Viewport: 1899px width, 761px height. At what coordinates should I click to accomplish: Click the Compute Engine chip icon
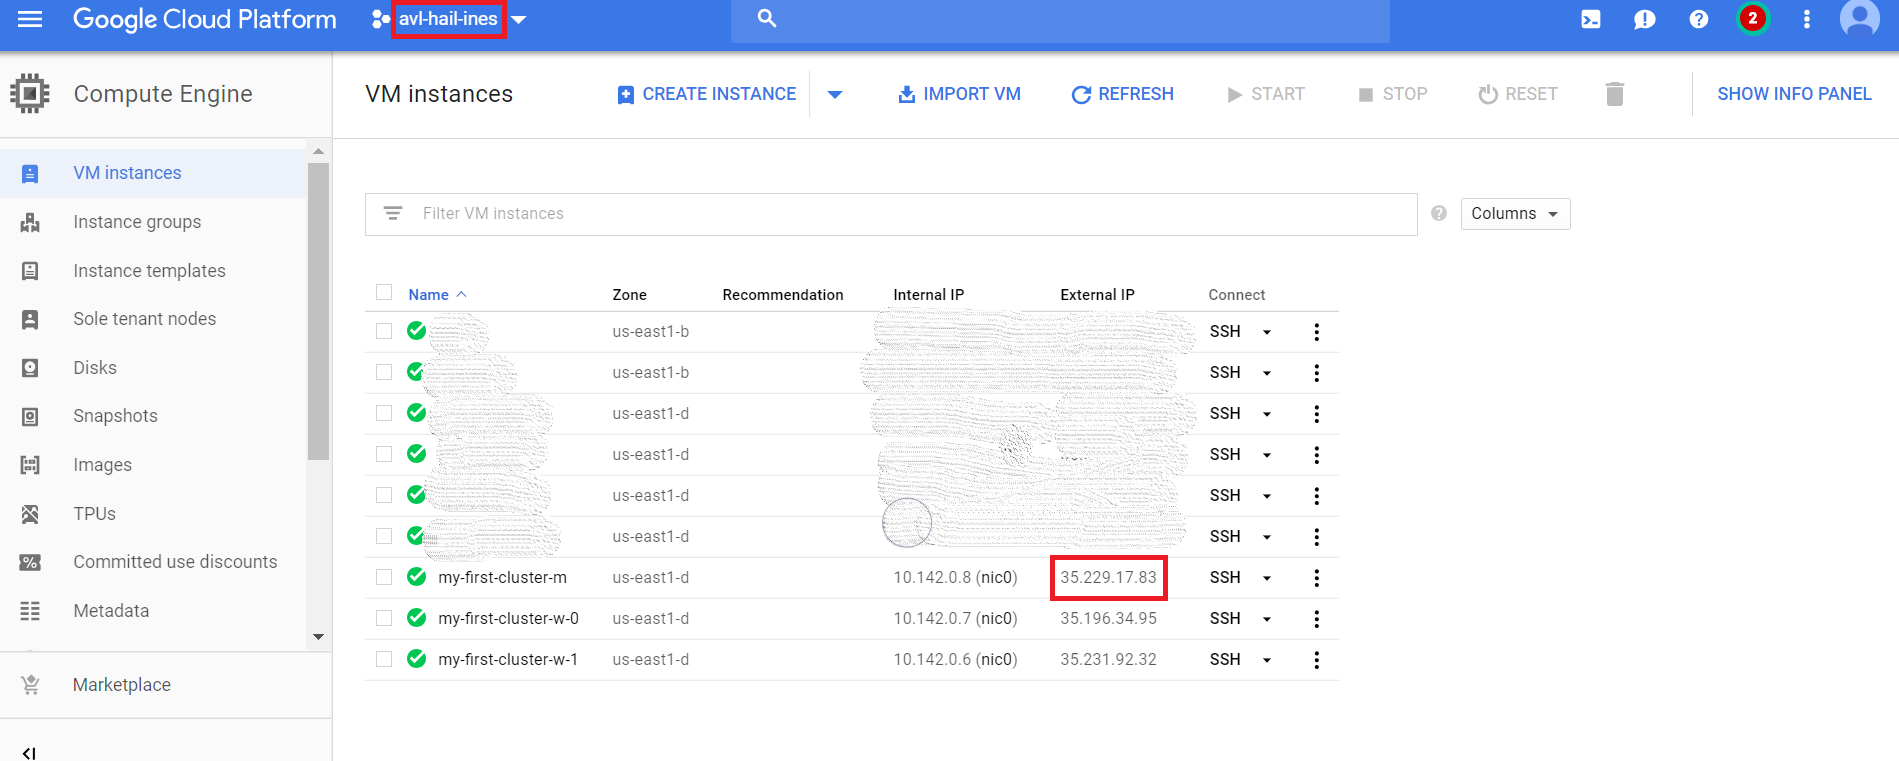click(30, 94)
